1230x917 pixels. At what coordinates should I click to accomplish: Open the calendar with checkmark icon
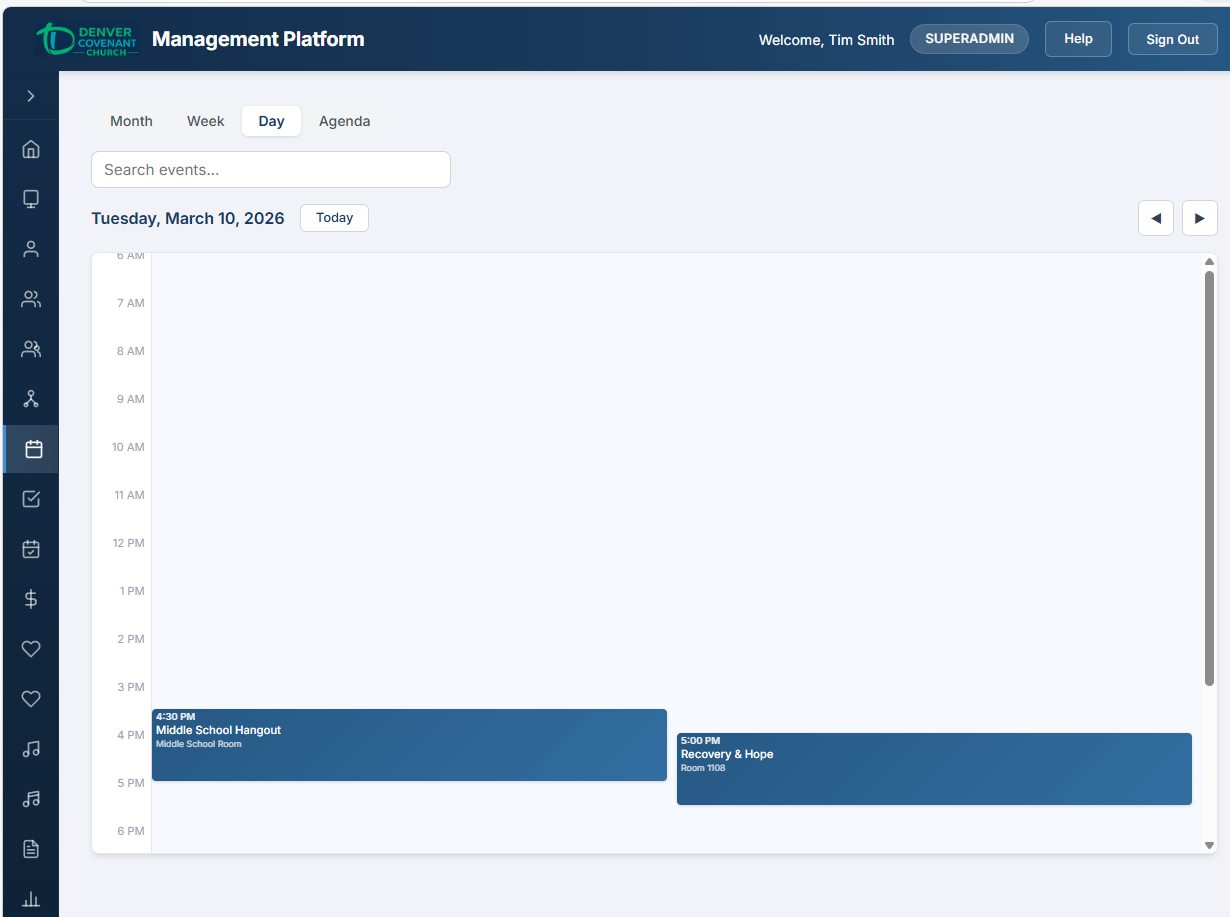pos(31,549)
